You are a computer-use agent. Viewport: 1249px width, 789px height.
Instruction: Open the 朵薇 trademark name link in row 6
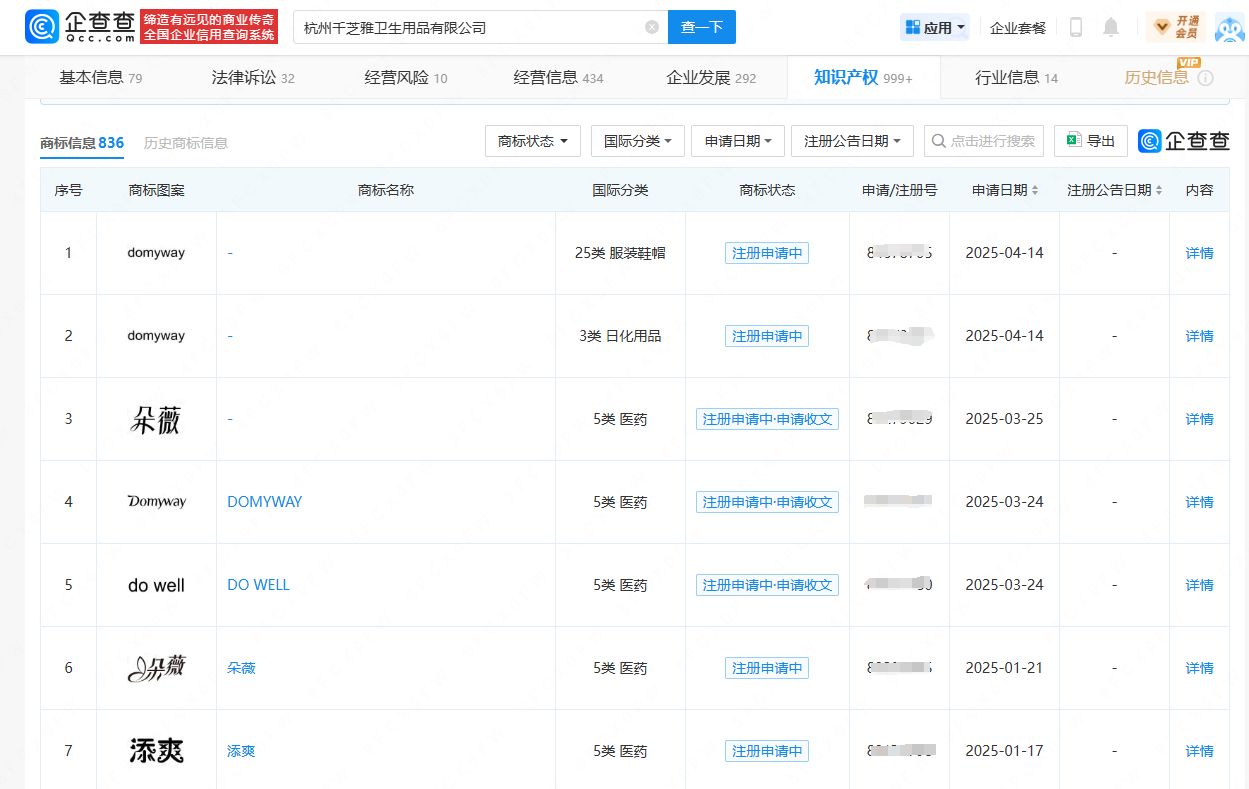241,668
